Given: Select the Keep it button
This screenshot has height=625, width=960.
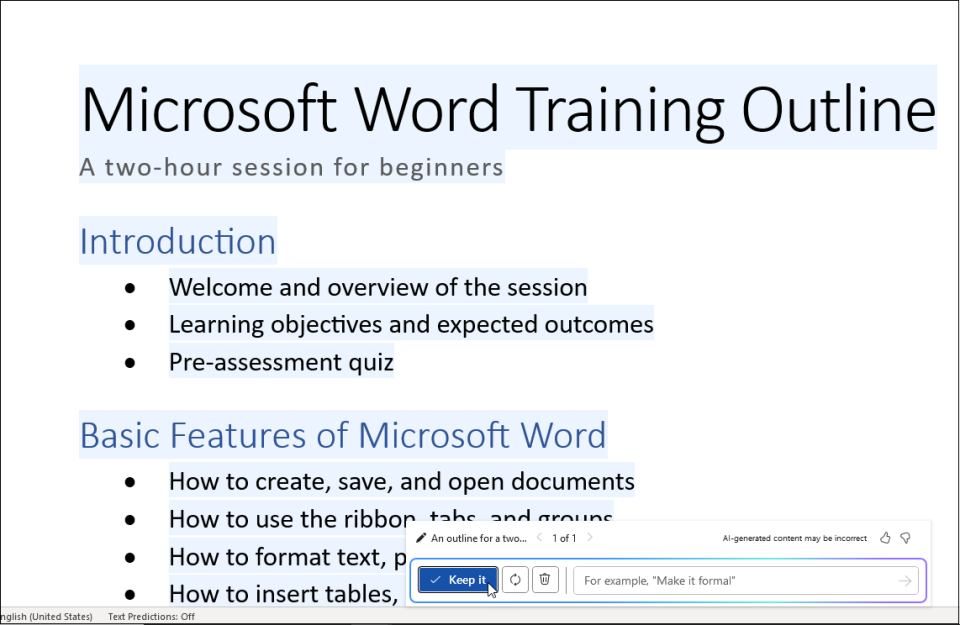Looking at the screenshot, I should pos(457,579).
